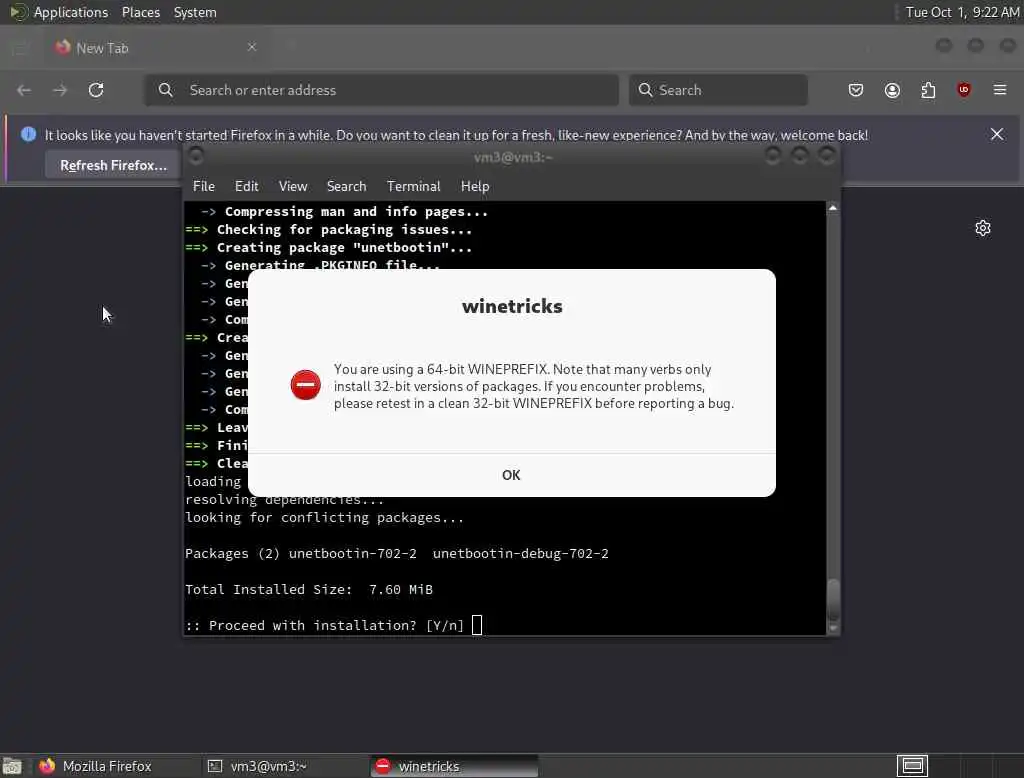1024x778 pixels.
Task: Open the terminal View menu
Action: (x=293, y=186)
